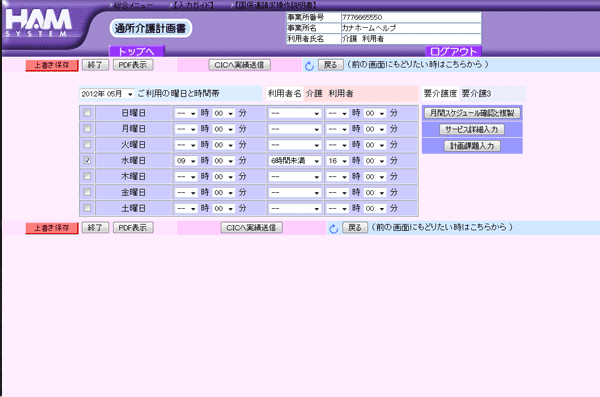The height and width of the screenshot is (397, 600).
Task: Open the 金曜日 service duration dropdown
Action: [295, 193]
